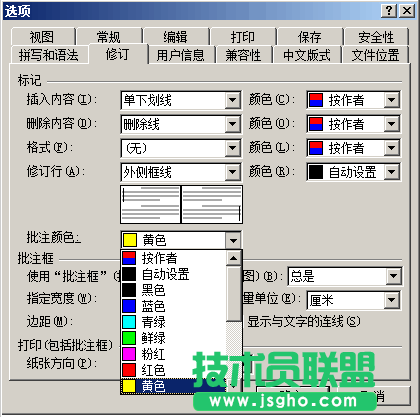The image size is (420, 417).
Task: Pick 青绿 cyan color option
Action: click(174, 322)
